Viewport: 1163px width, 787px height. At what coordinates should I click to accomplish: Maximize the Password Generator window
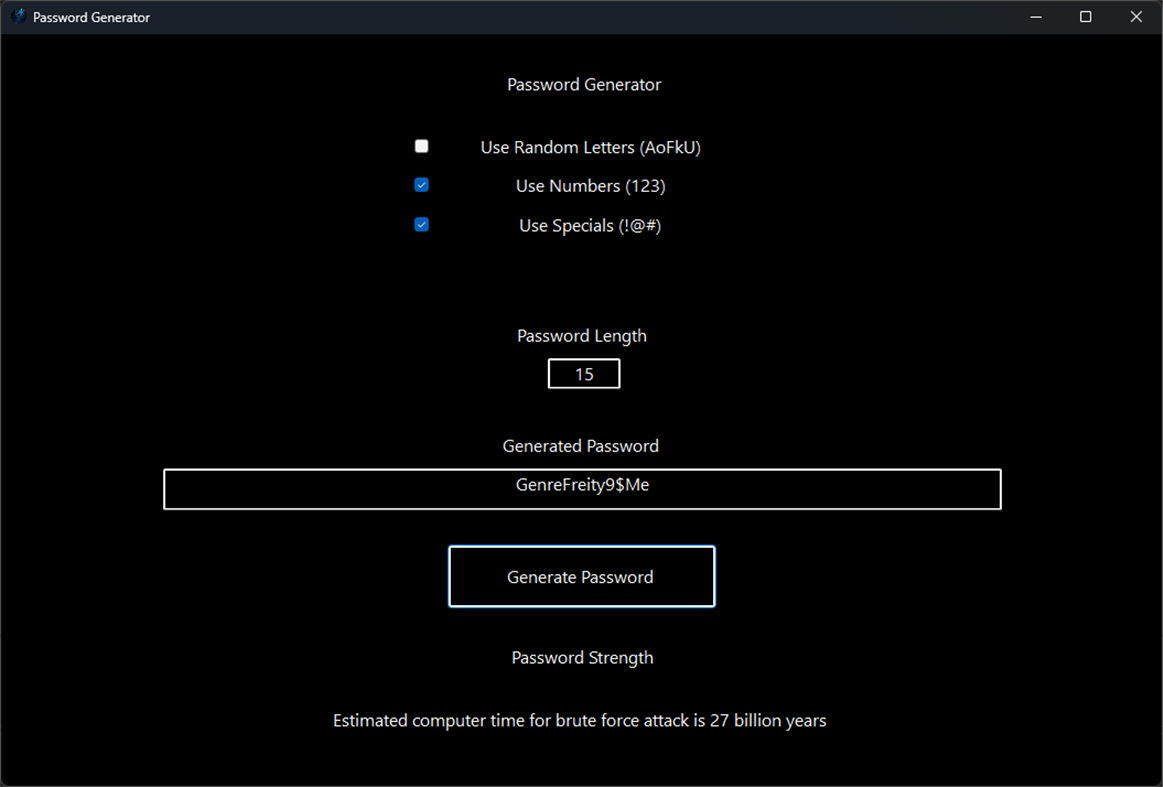click(x=1085, y=16)
